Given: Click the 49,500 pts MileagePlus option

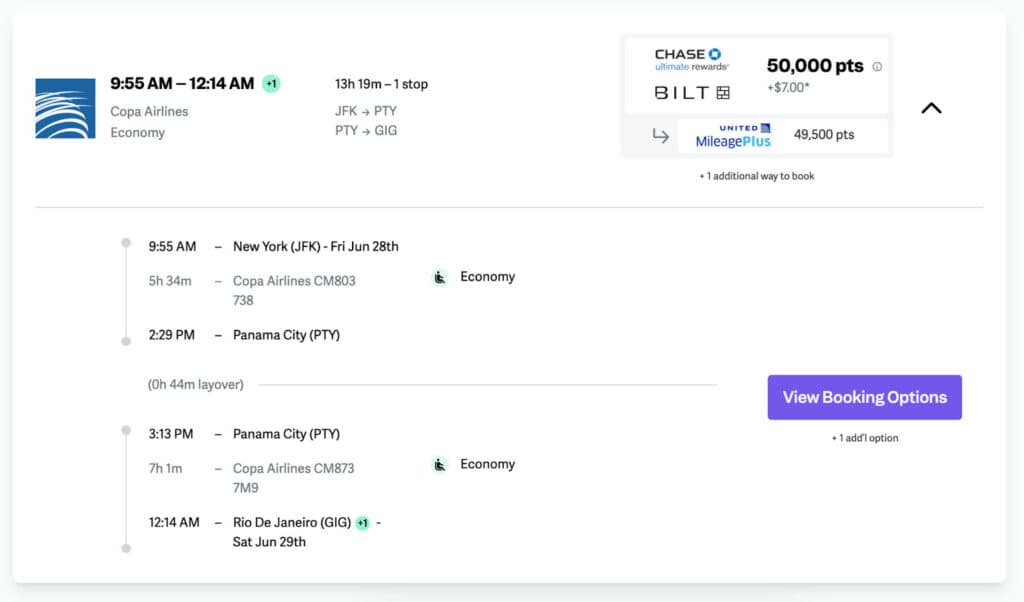Looking at the screenshot, I should [x=823, y=135].
